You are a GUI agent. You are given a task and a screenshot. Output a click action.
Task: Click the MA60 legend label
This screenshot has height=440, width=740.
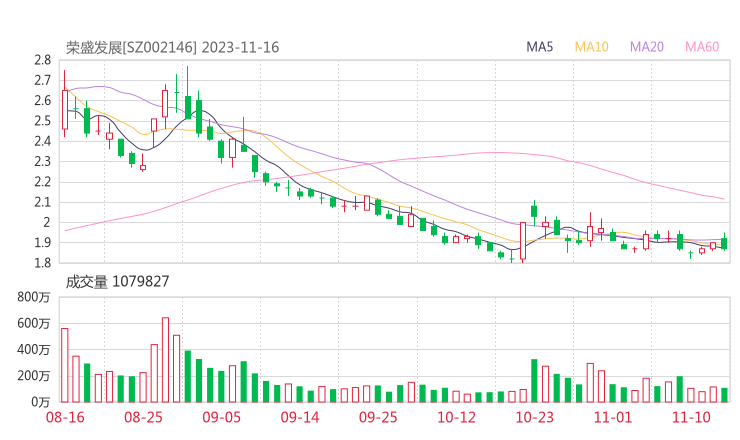[702, 47]
